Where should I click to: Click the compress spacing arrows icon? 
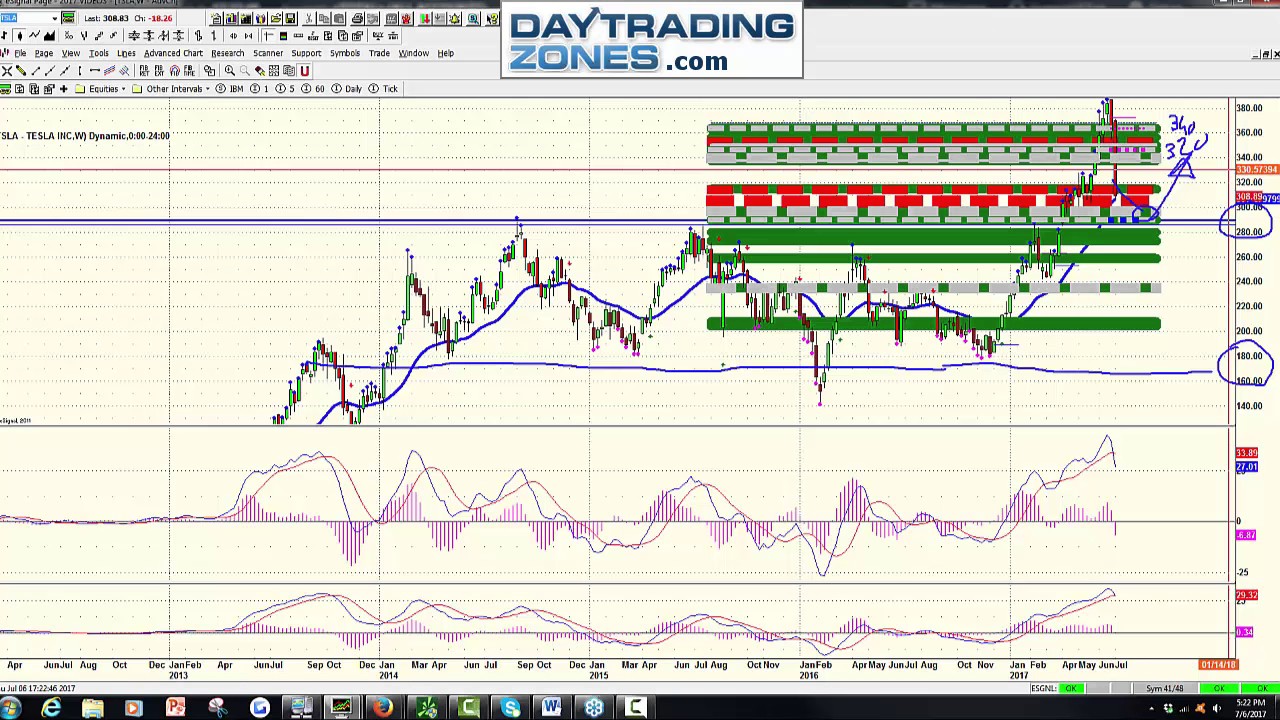tap(248, 36)
